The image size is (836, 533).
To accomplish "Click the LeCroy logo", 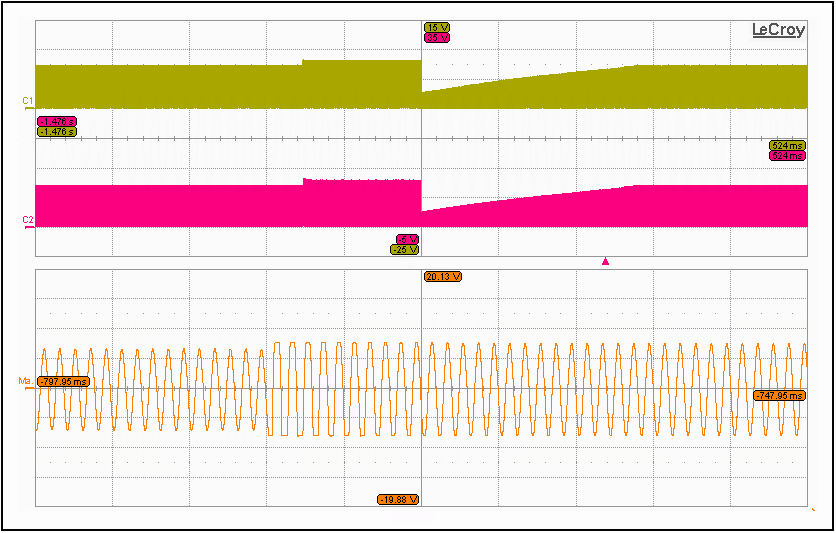I will coord(778,30).
